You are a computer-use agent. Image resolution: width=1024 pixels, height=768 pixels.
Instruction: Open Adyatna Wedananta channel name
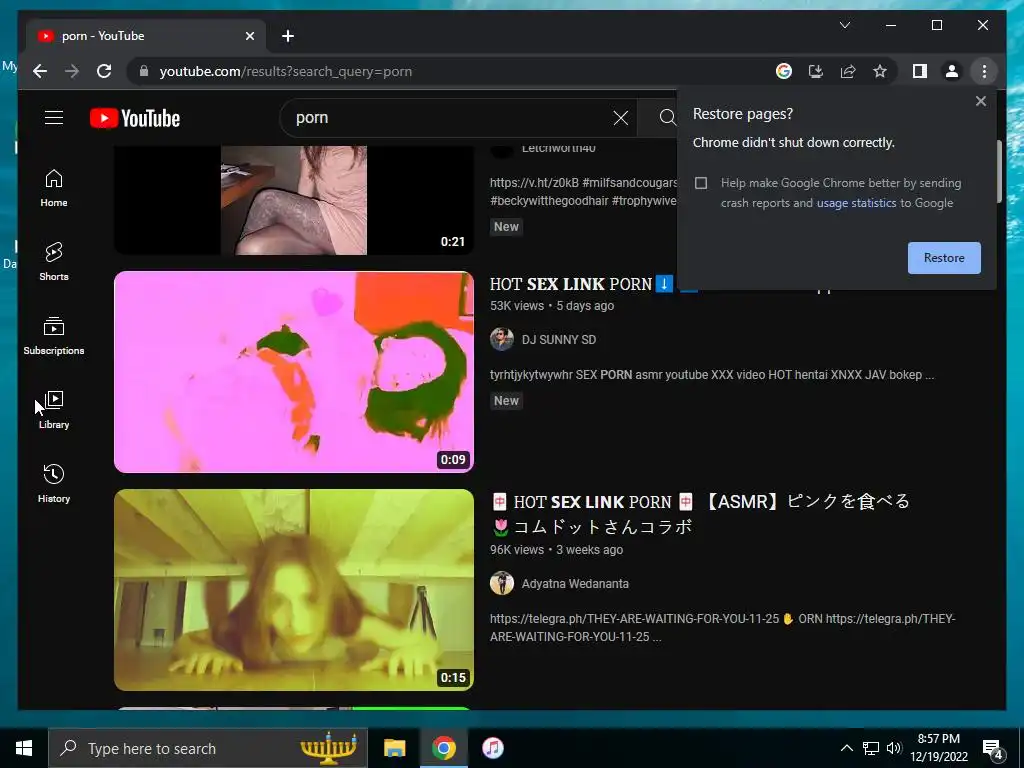click(575, 584)
